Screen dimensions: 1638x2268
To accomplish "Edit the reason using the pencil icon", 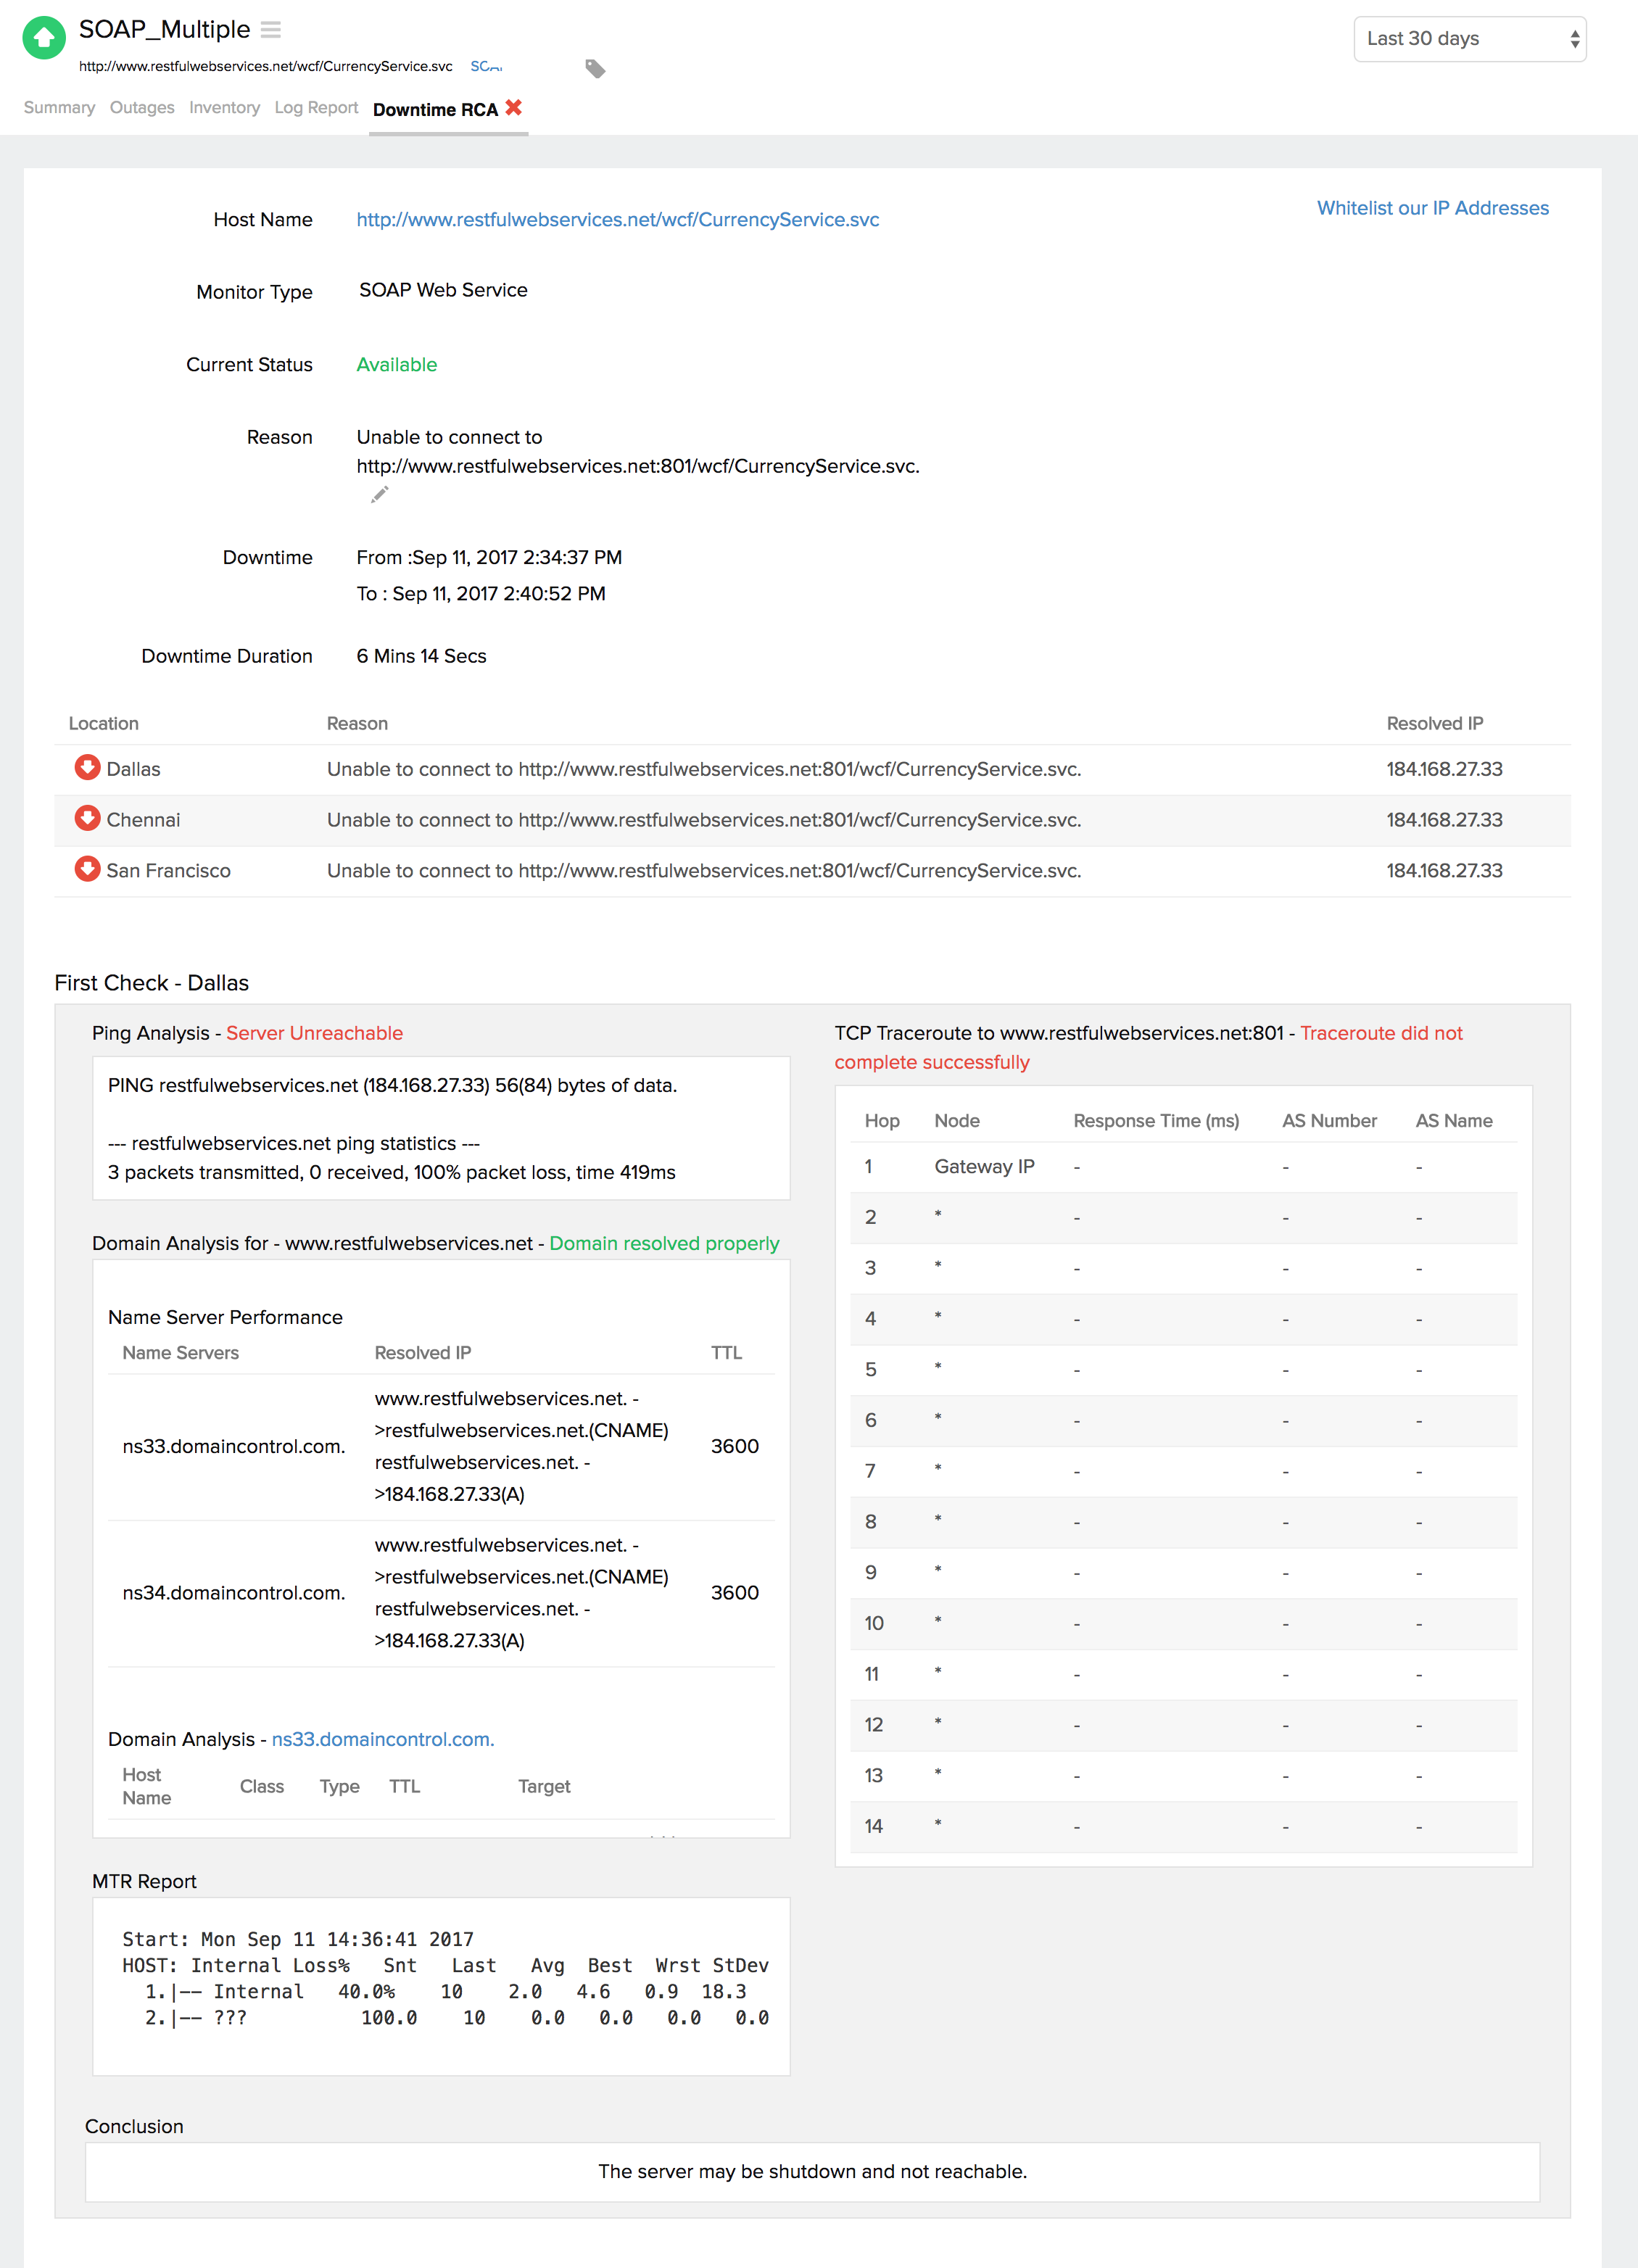I will coord(379,495).
